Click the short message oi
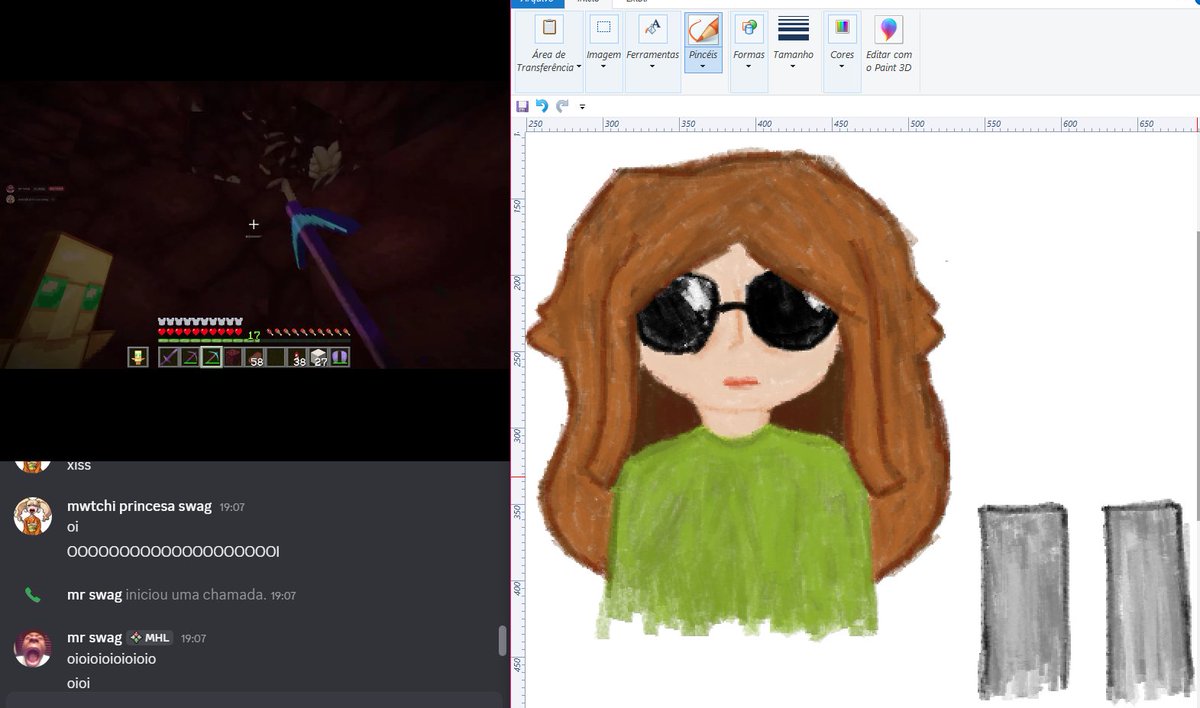1200x708 pixels. (x=72, y=527)
